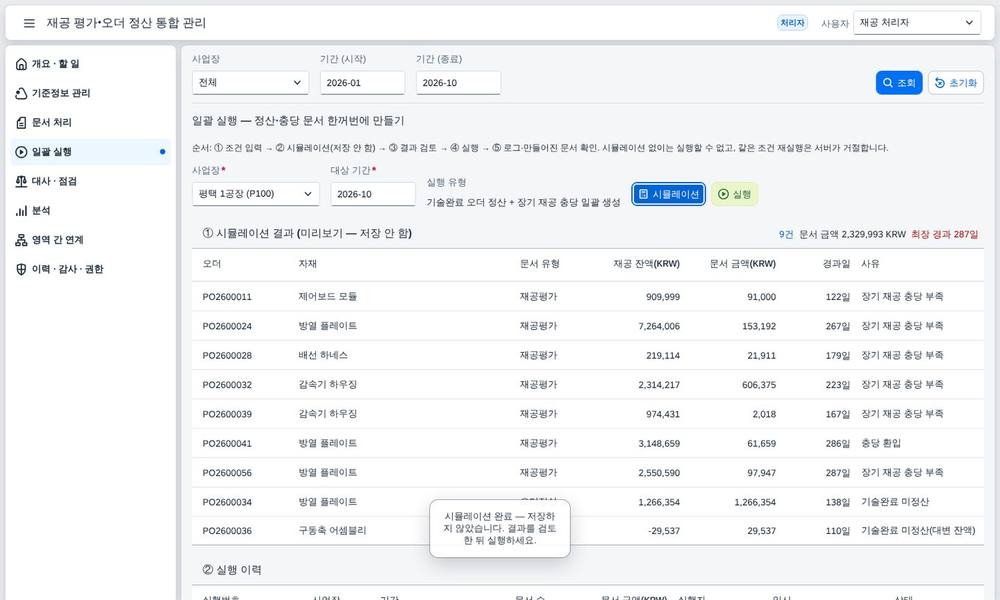Screen dimensions: 1000x600
Task: Open the 평택 1공장 (P100) plant dropdown
Action: pyautogui.click(x=255, y=194)
